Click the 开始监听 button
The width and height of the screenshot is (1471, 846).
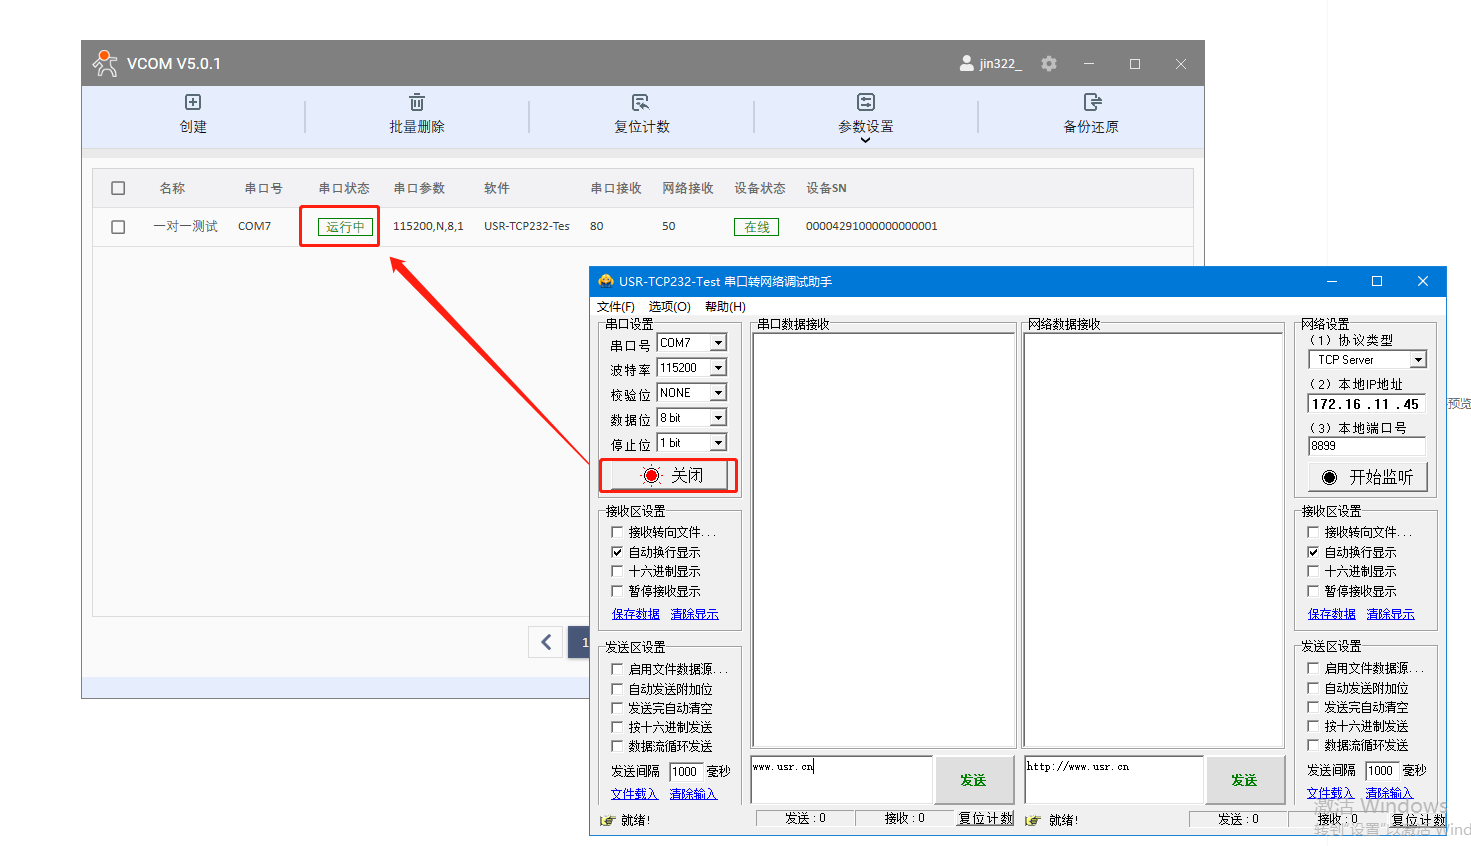click(1367, 477)
